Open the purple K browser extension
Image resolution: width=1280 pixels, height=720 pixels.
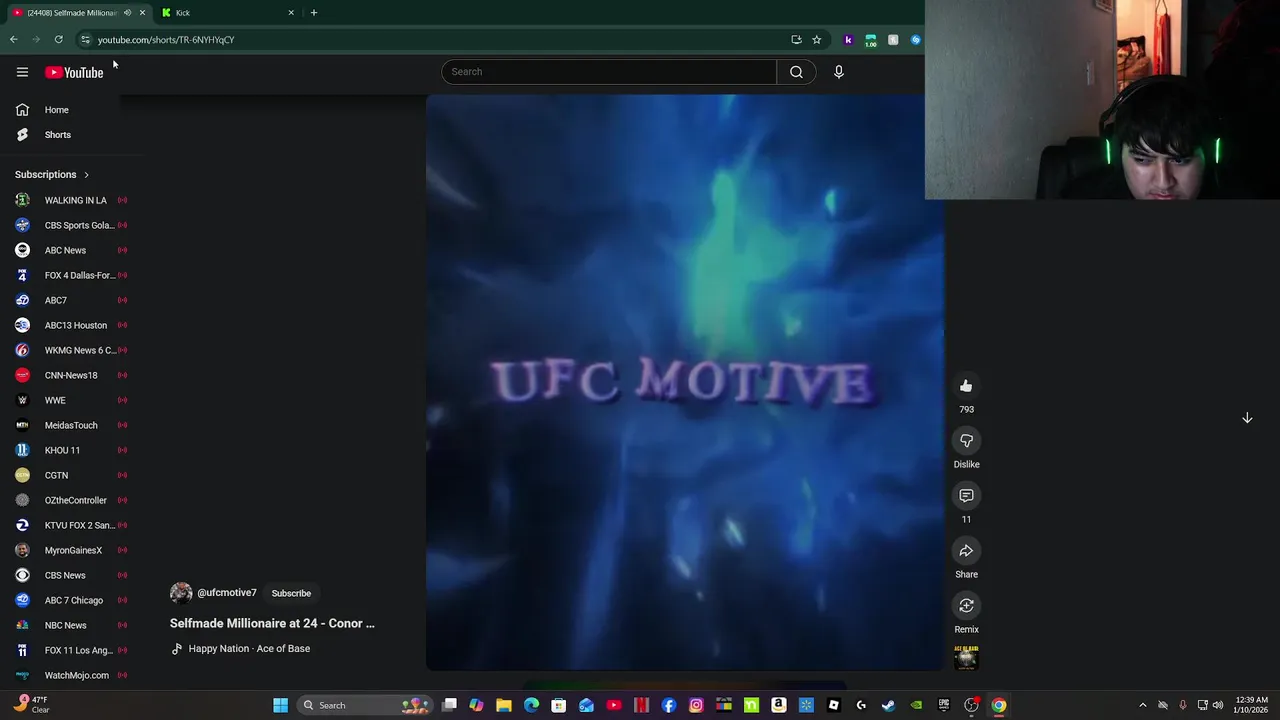point(848,40)
